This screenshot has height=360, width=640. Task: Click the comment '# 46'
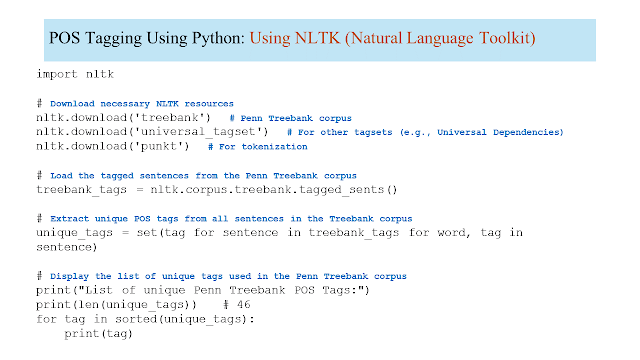tap(237, 304)
